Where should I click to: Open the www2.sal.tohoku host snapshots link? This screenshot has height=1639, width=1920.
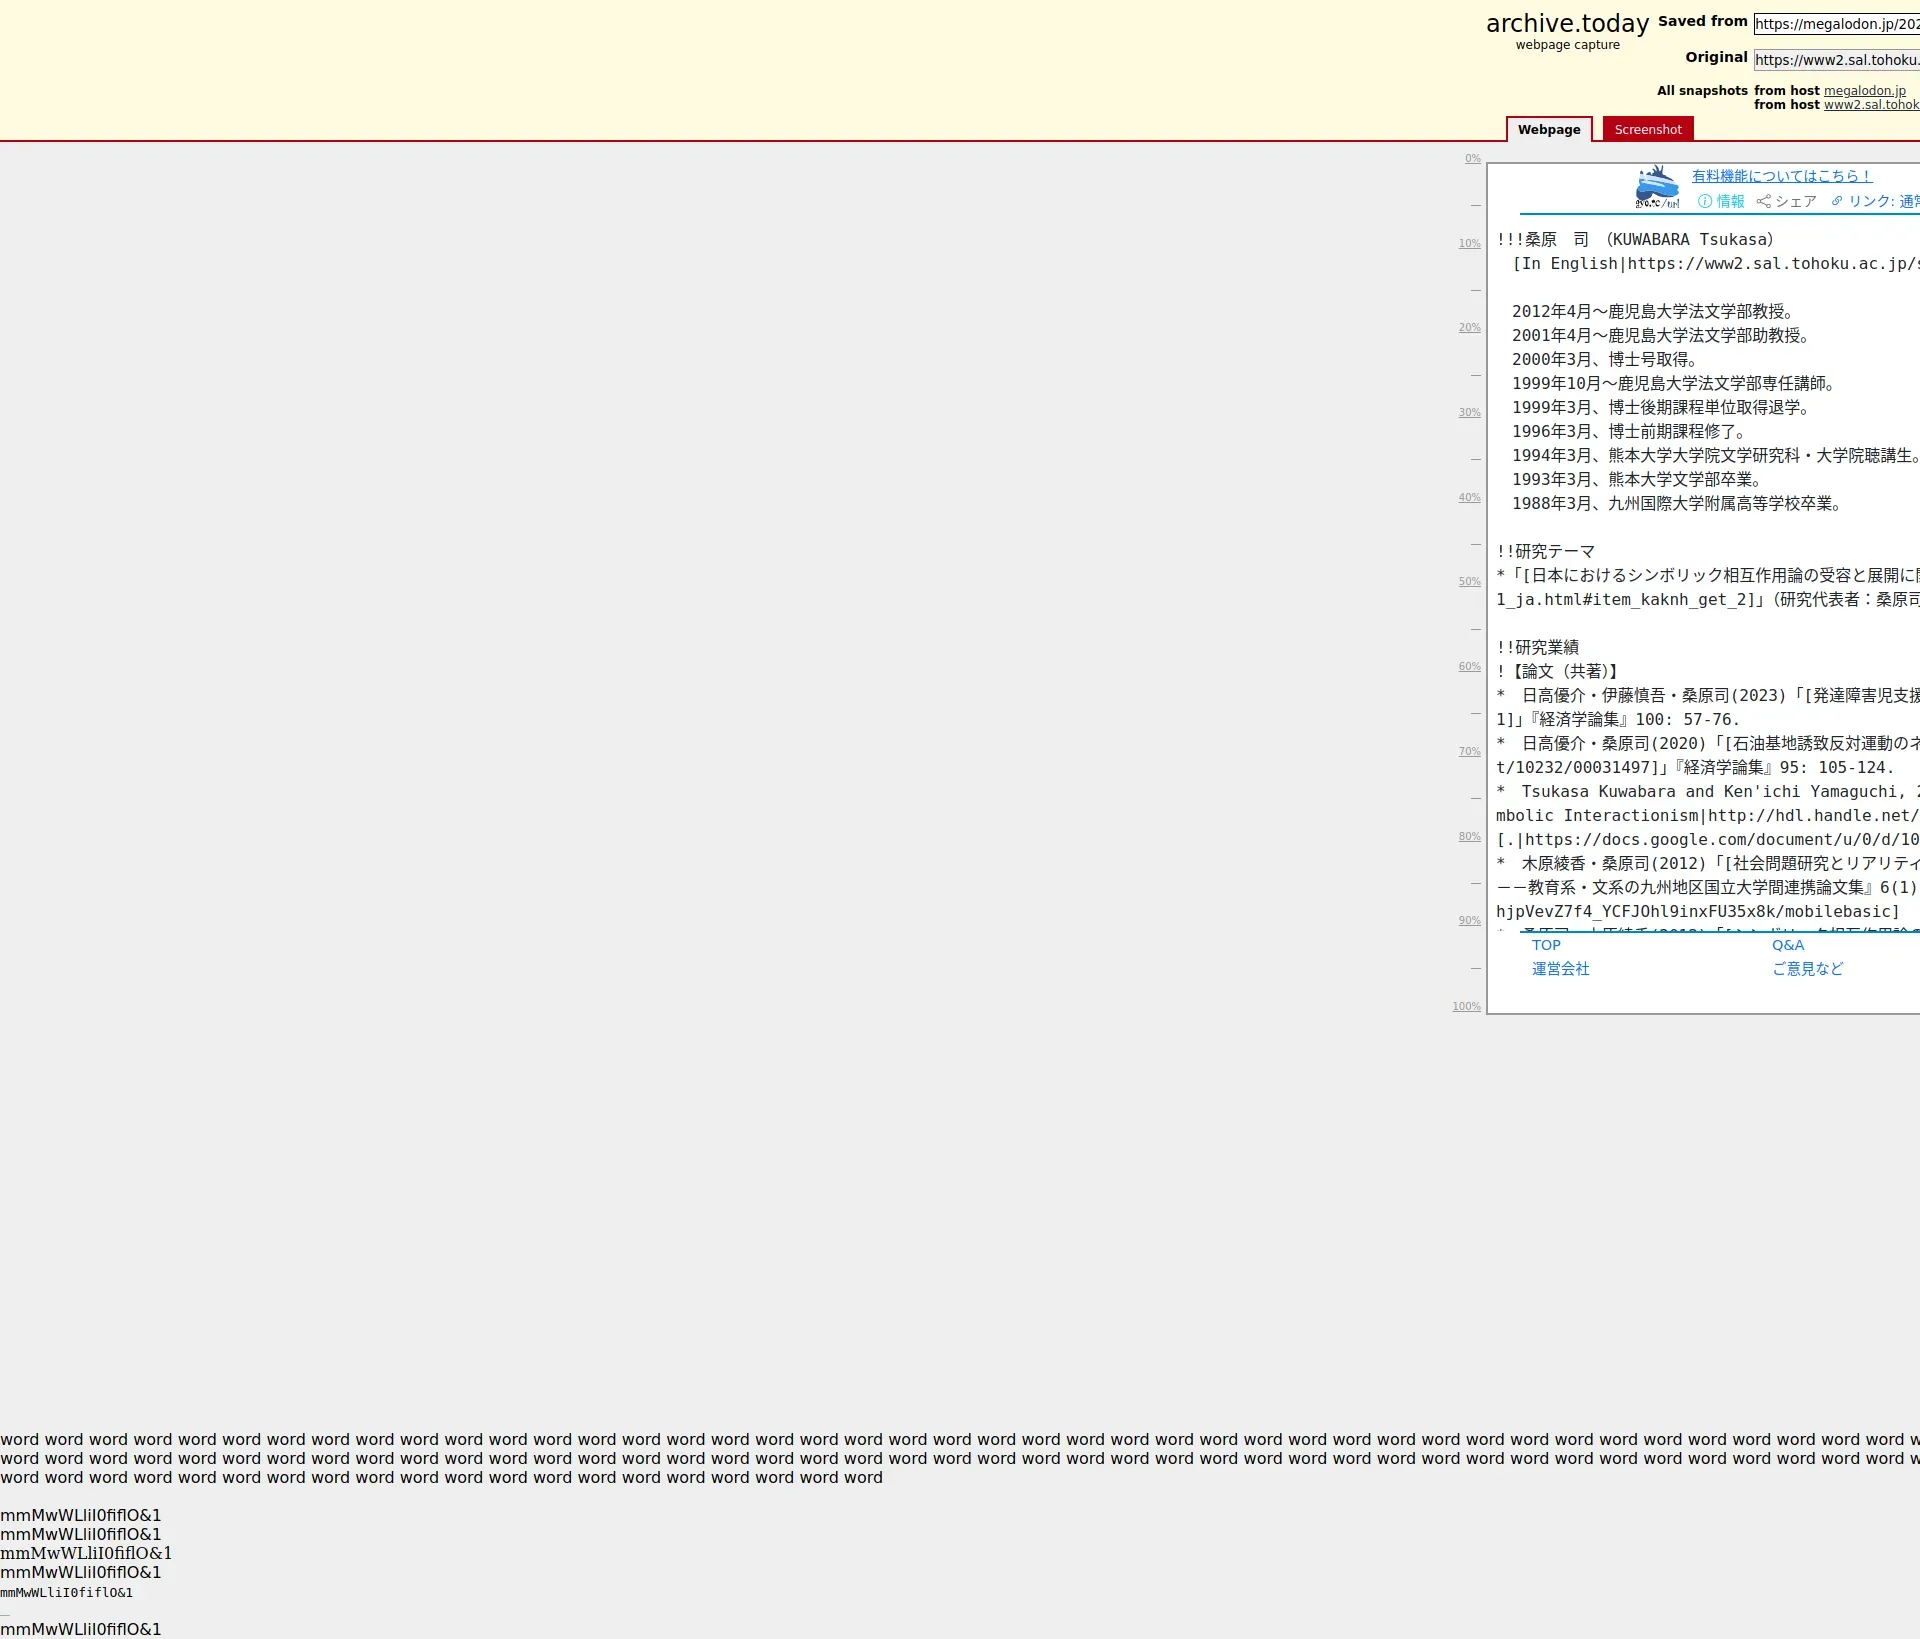(x=1871, y=105)
